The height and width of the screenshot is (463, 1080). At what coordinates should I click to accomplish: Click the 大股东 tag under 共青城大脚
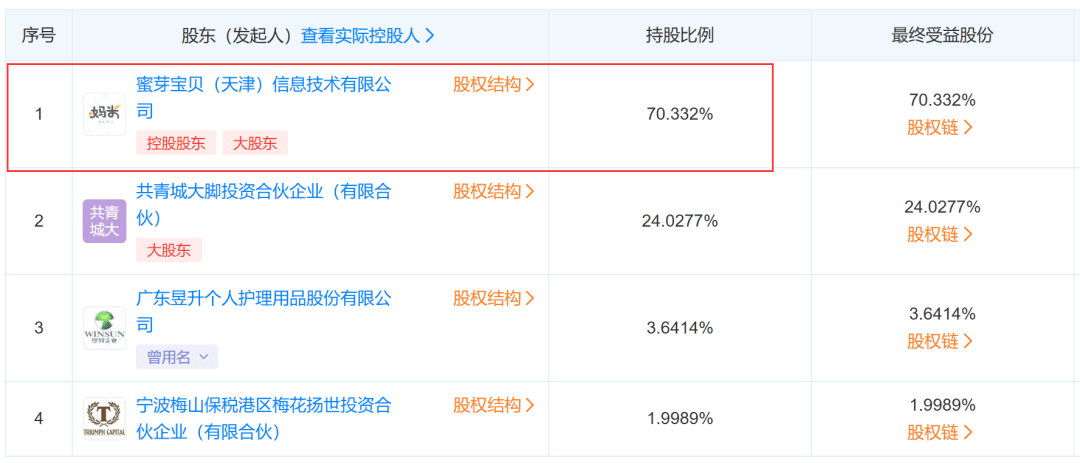[x=169, y=249]
